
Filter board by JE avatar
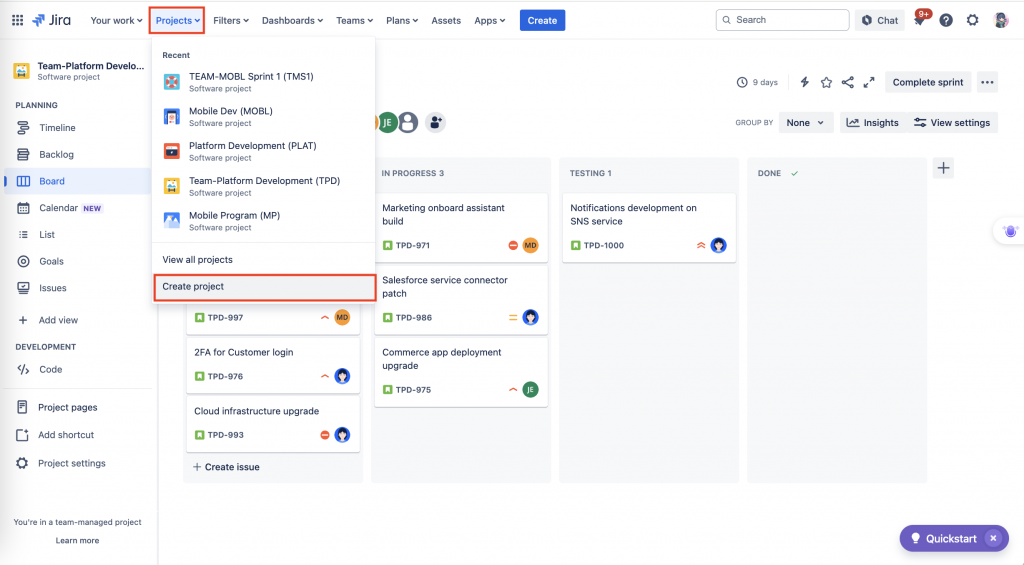[387, 122]
